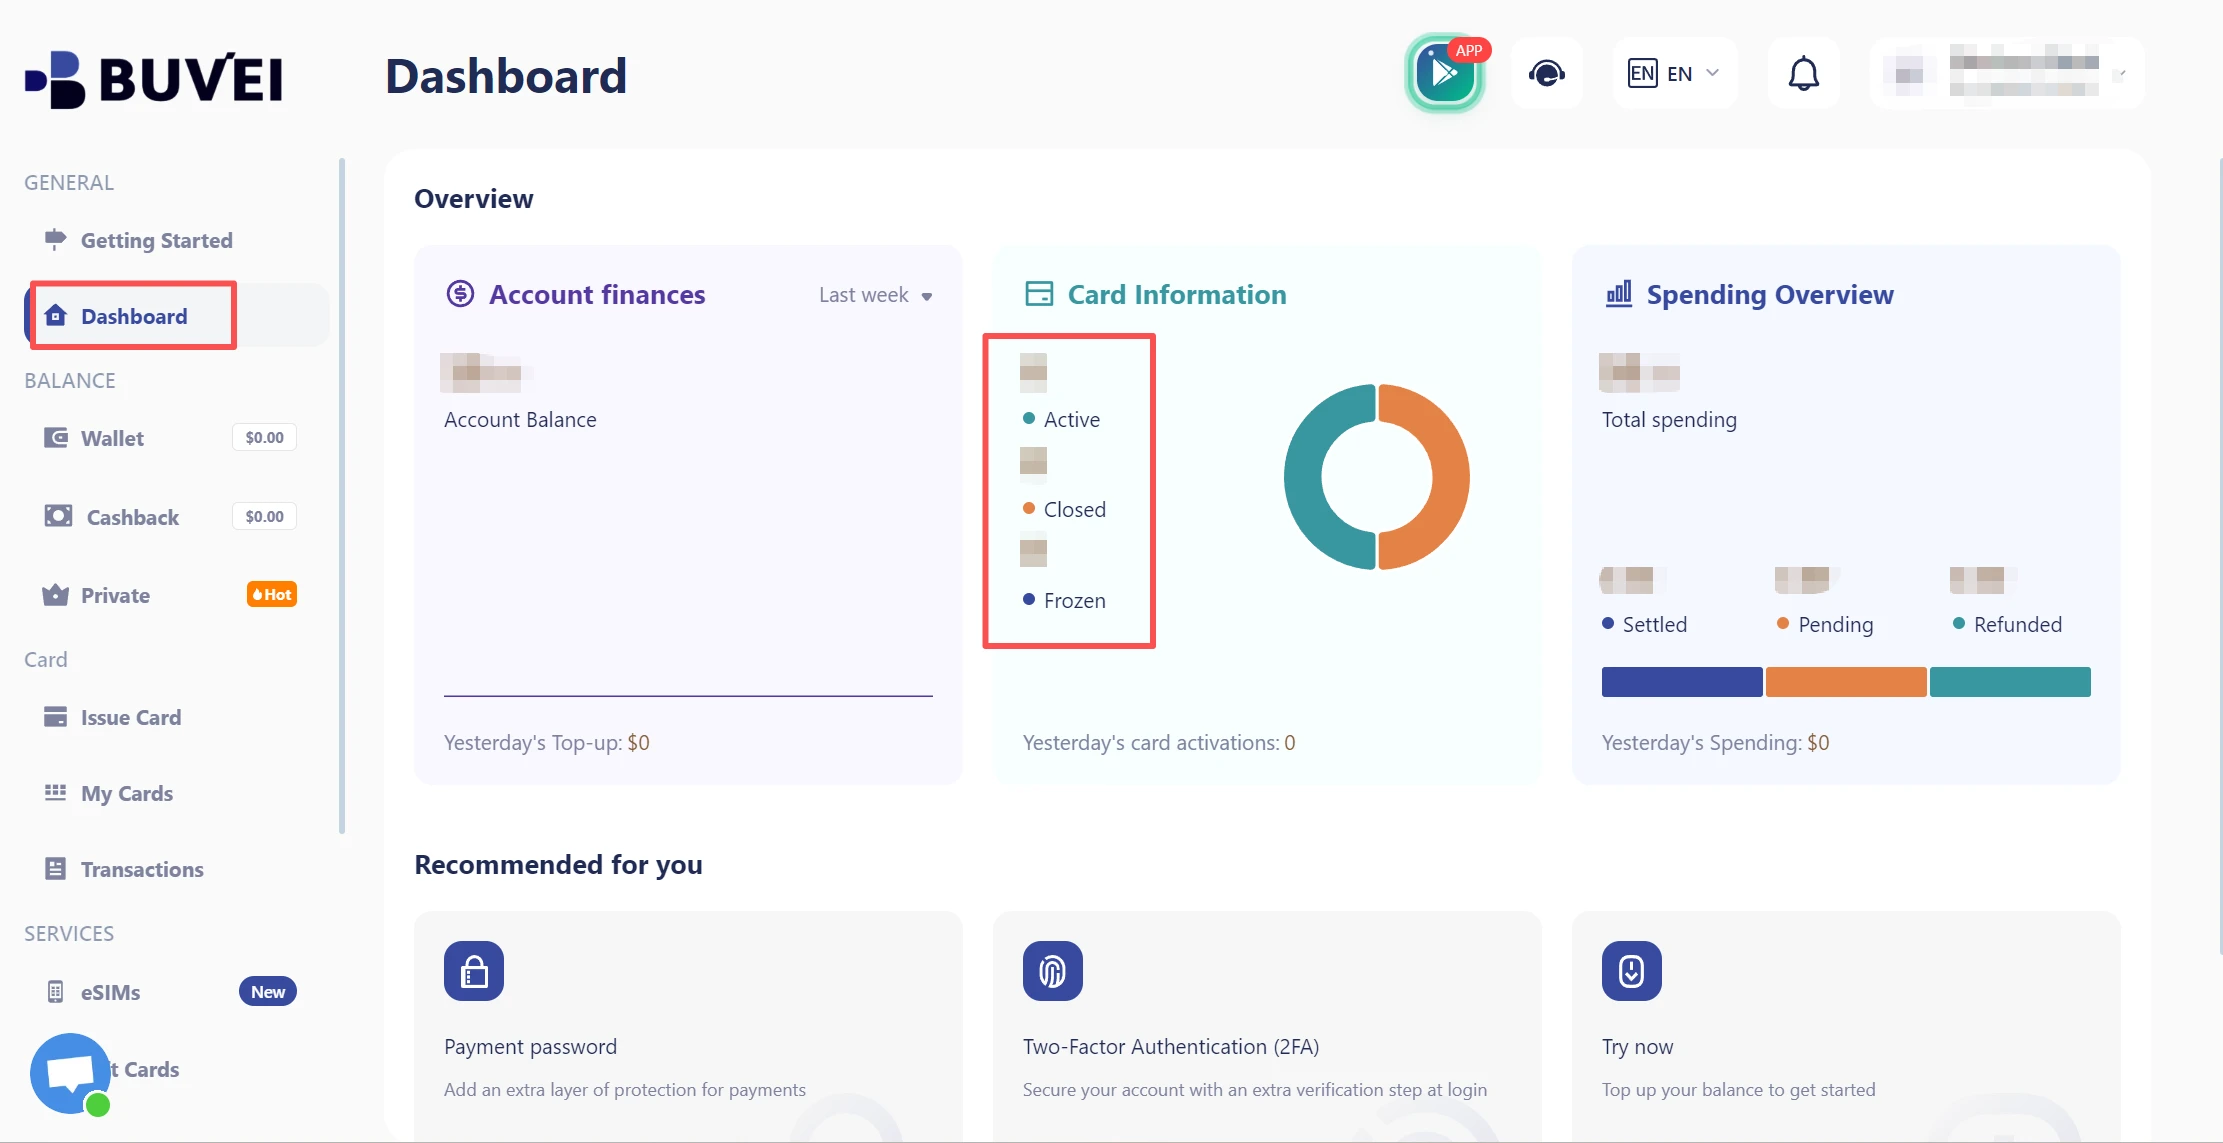Click "Yesterday's card activations: 0" text
This screenshot has height=1143, width=2223.
tap(1159, 743)
